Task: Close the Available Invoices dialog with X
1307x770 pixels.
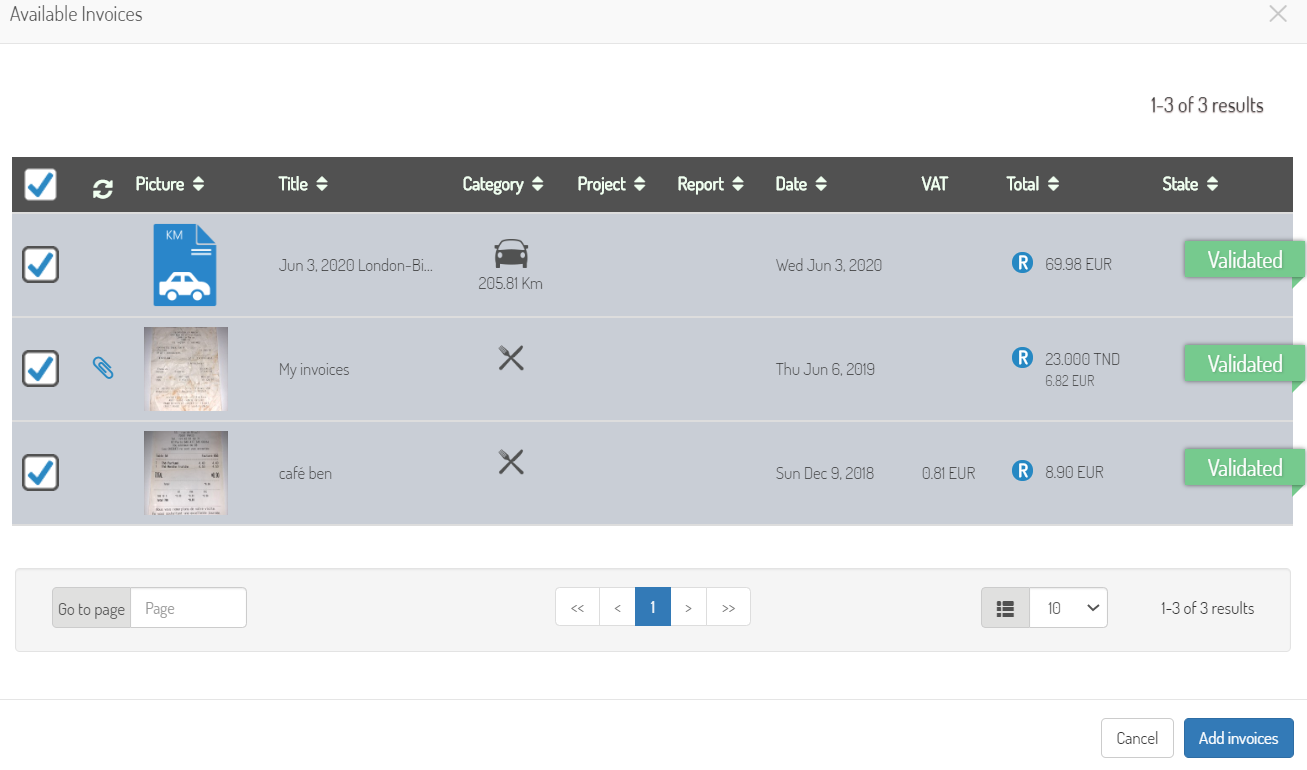Action: 1278,14
